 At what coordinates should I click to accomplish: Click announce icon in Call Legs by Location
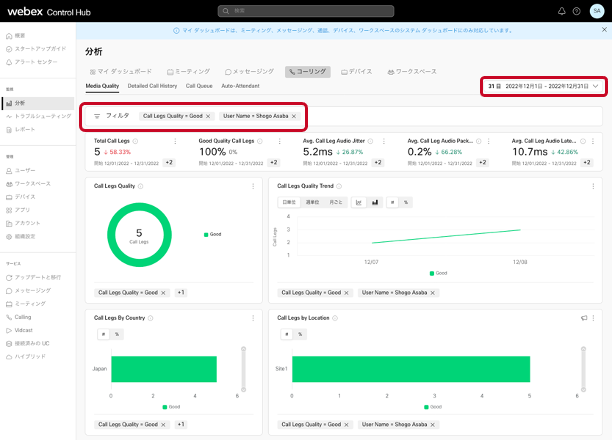tap(584, 318)
